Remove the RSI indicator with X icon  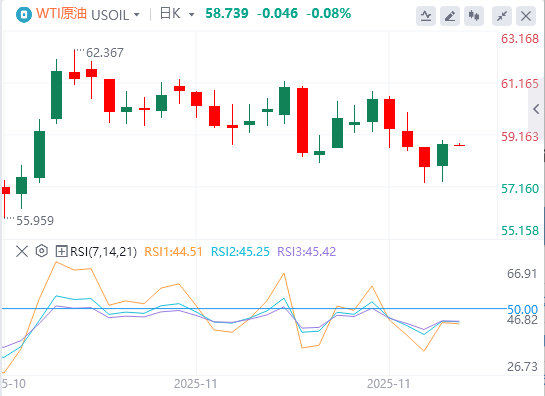[22, 251]
